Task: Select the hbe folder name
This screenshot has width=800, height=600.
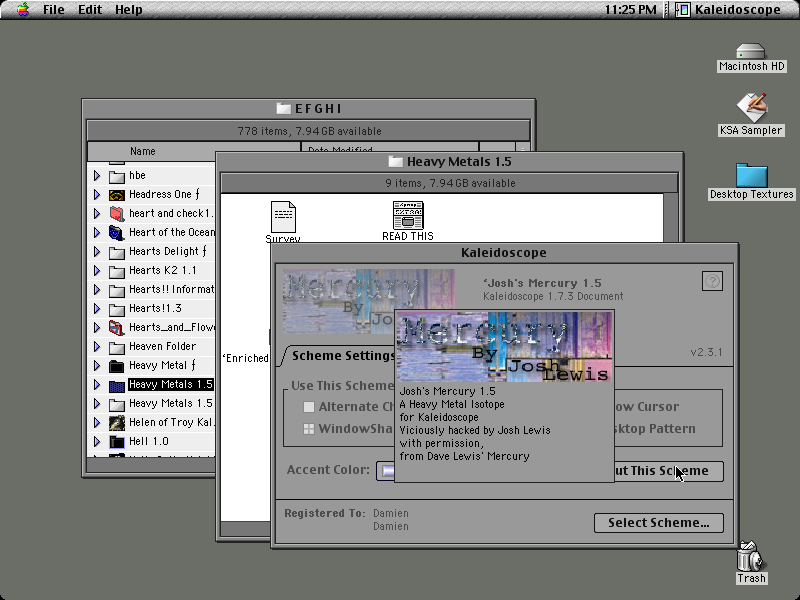Action: click(137, 176)
